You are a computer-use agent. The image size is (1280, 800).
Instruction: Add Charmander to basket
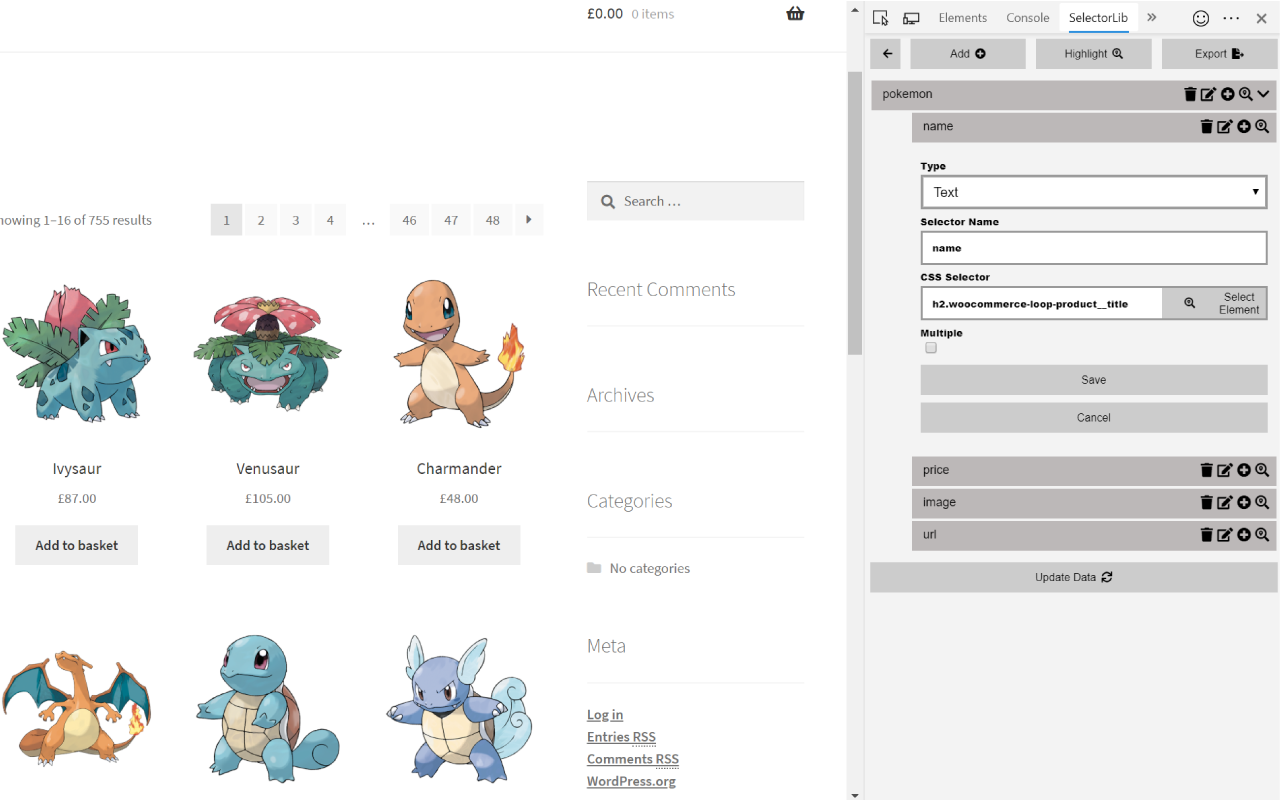click(x=459, y=545)
